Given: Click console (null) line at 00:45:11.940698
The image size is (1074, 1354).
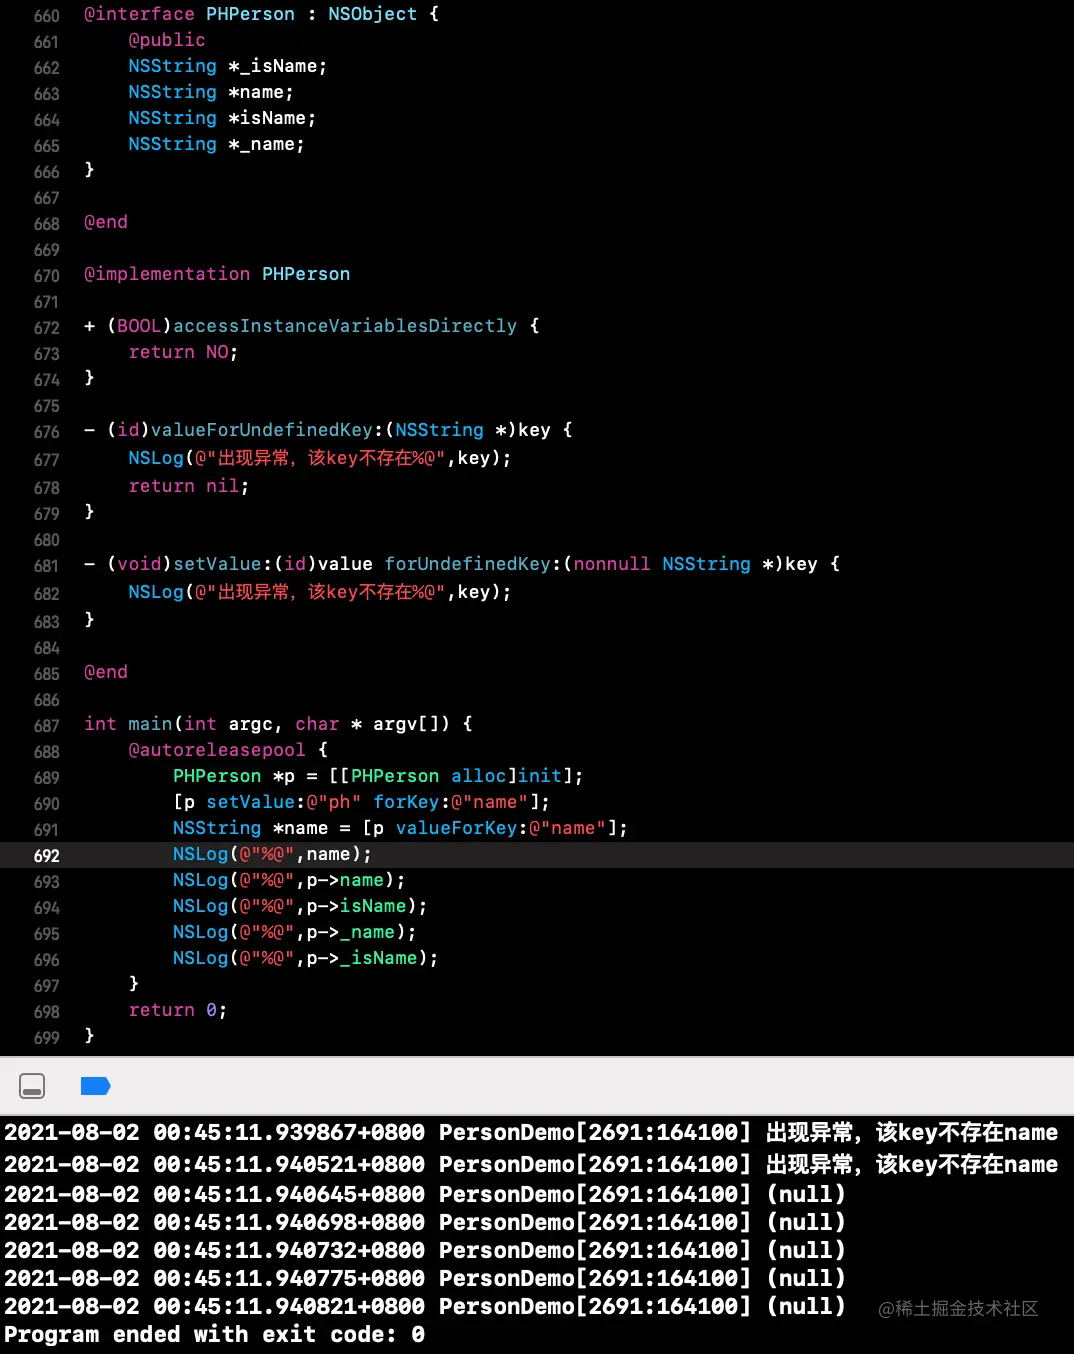Looking at the screenshot, I should 425,1223.
